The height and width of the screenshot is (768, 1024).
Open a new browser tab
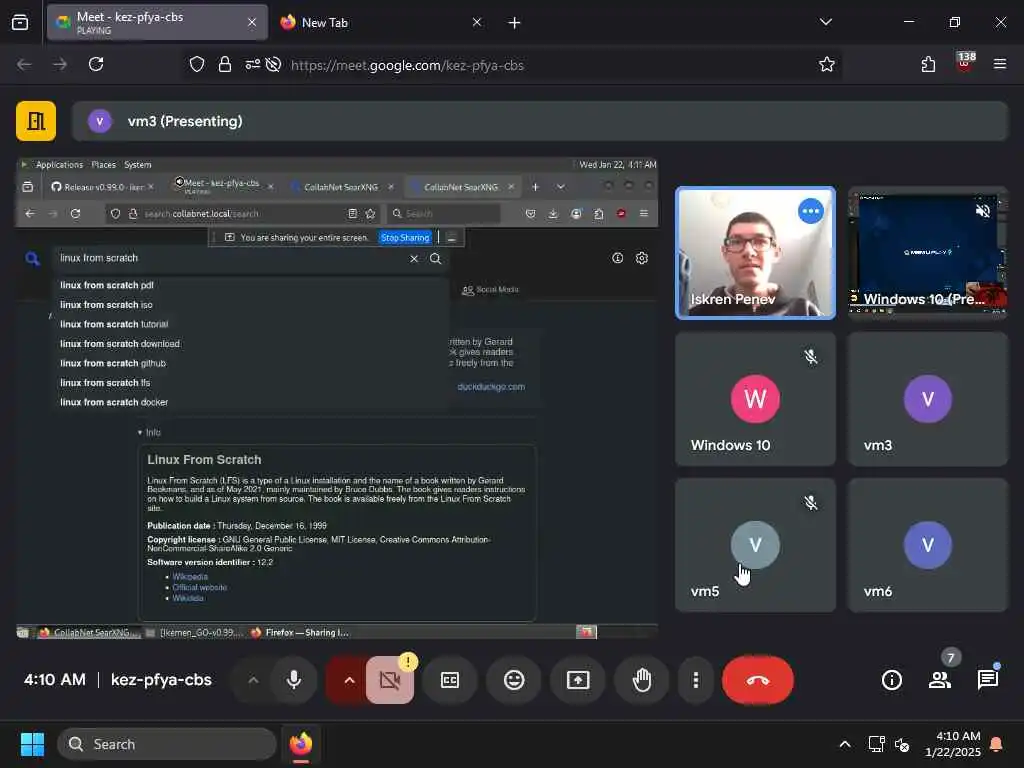click(x=514, y=23)
